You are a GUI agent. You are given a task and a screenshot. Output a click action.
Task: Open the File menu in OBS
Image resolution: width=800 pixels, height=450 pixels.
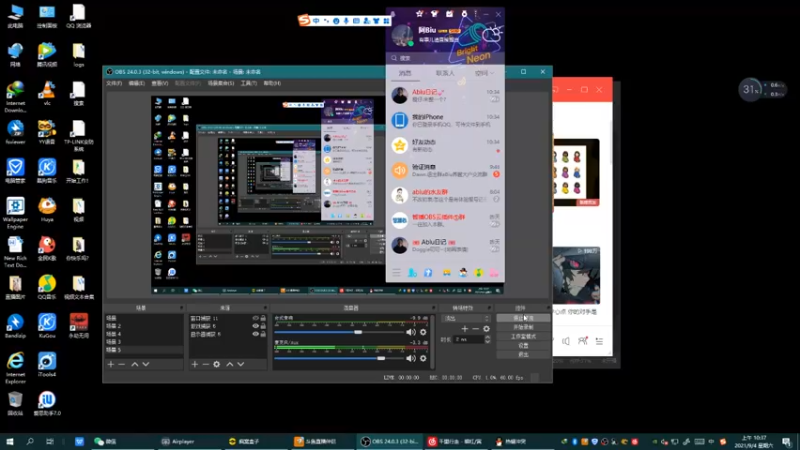pyautogui.click(x=114, y=83)
